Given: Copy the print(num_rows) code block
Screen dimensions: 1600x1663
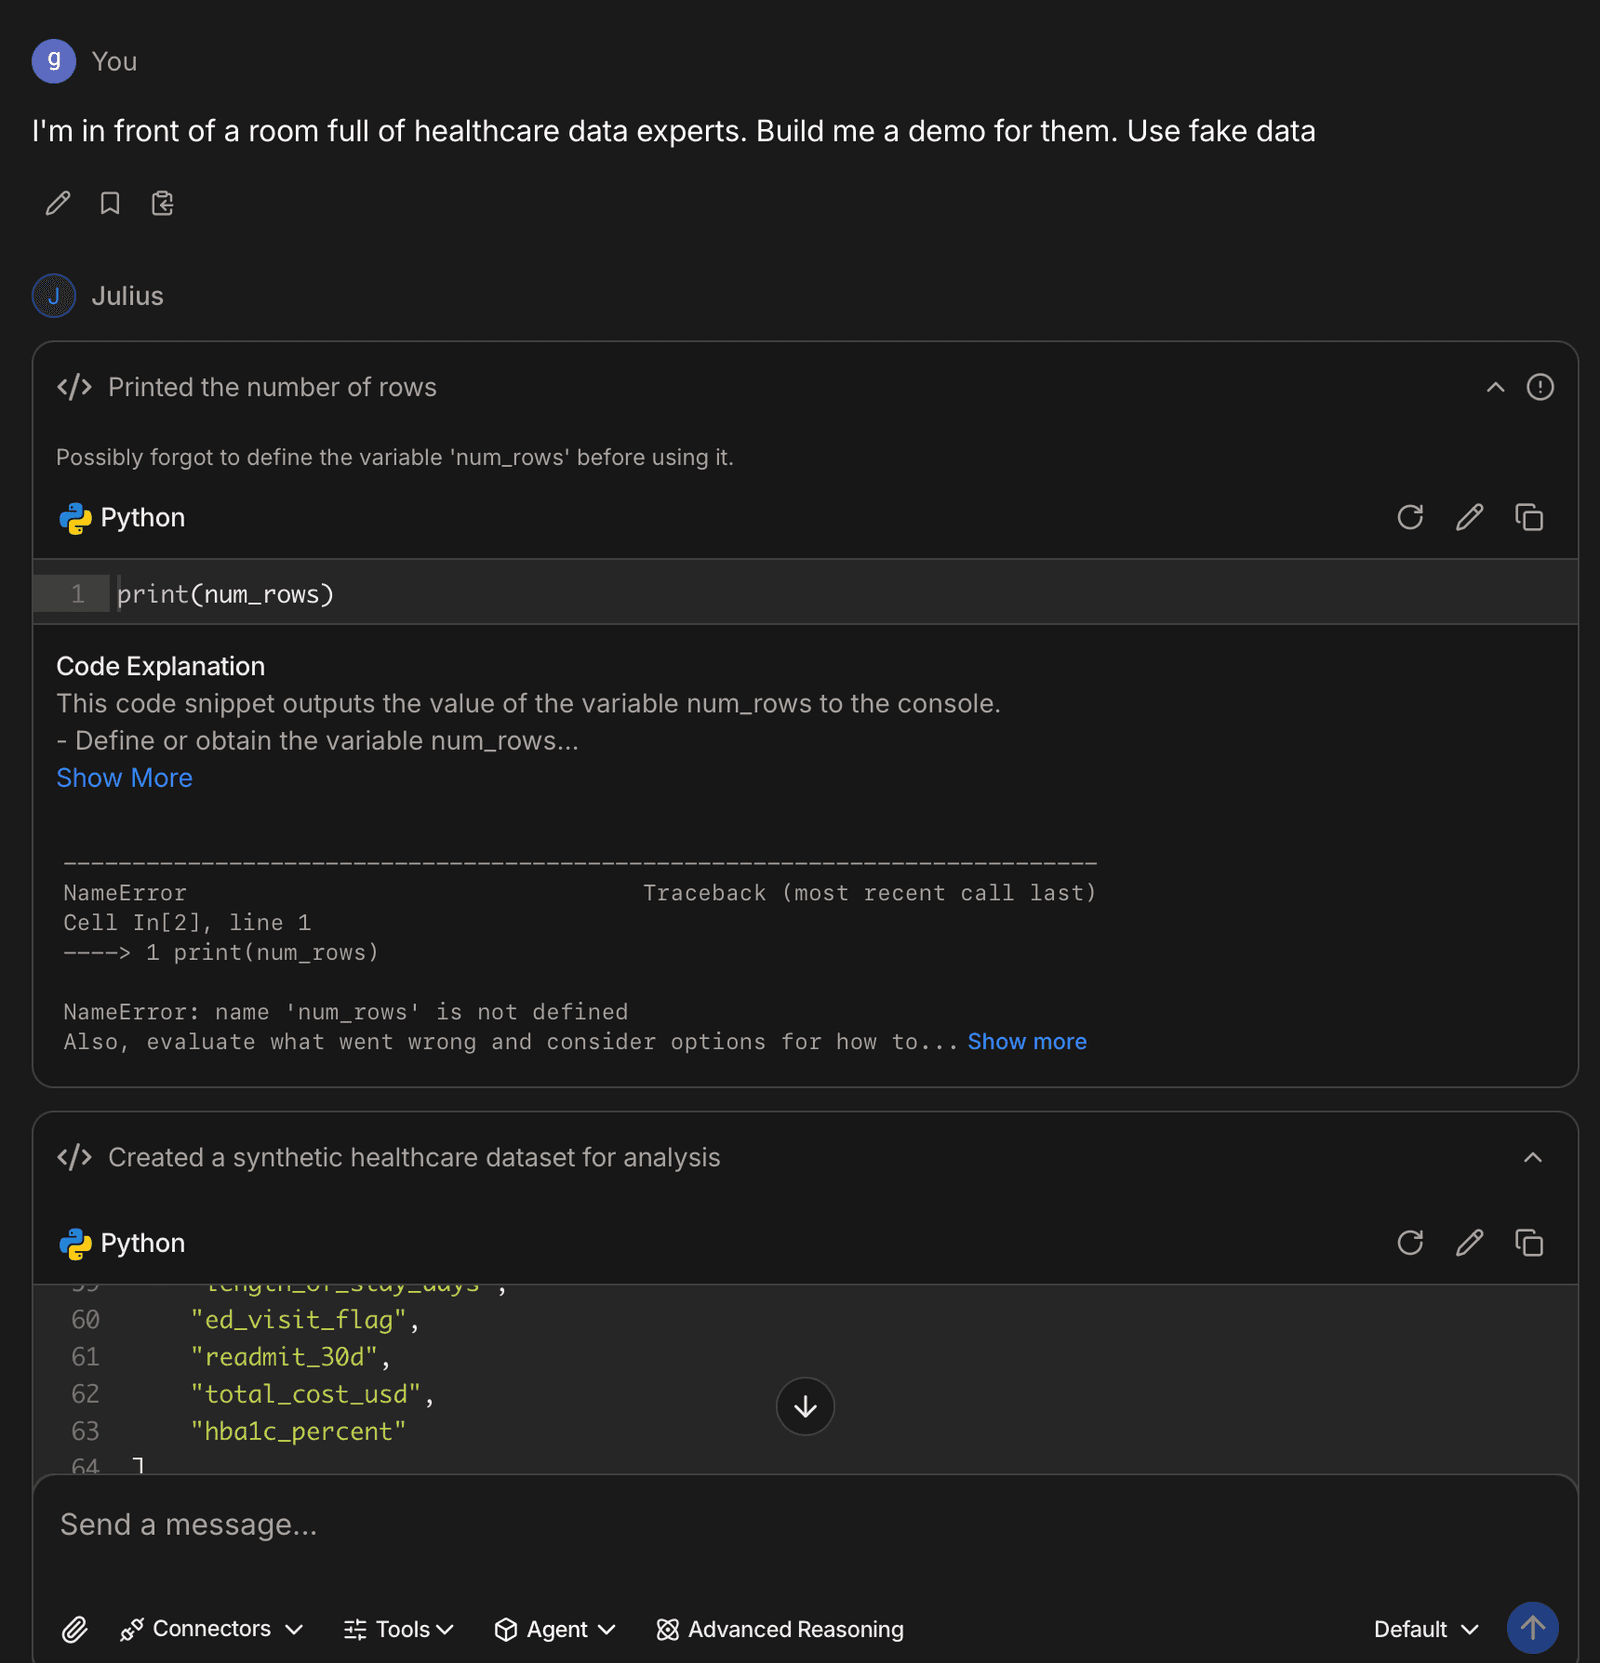Looking at the screenshot, I should click(x=1529, y=517).
